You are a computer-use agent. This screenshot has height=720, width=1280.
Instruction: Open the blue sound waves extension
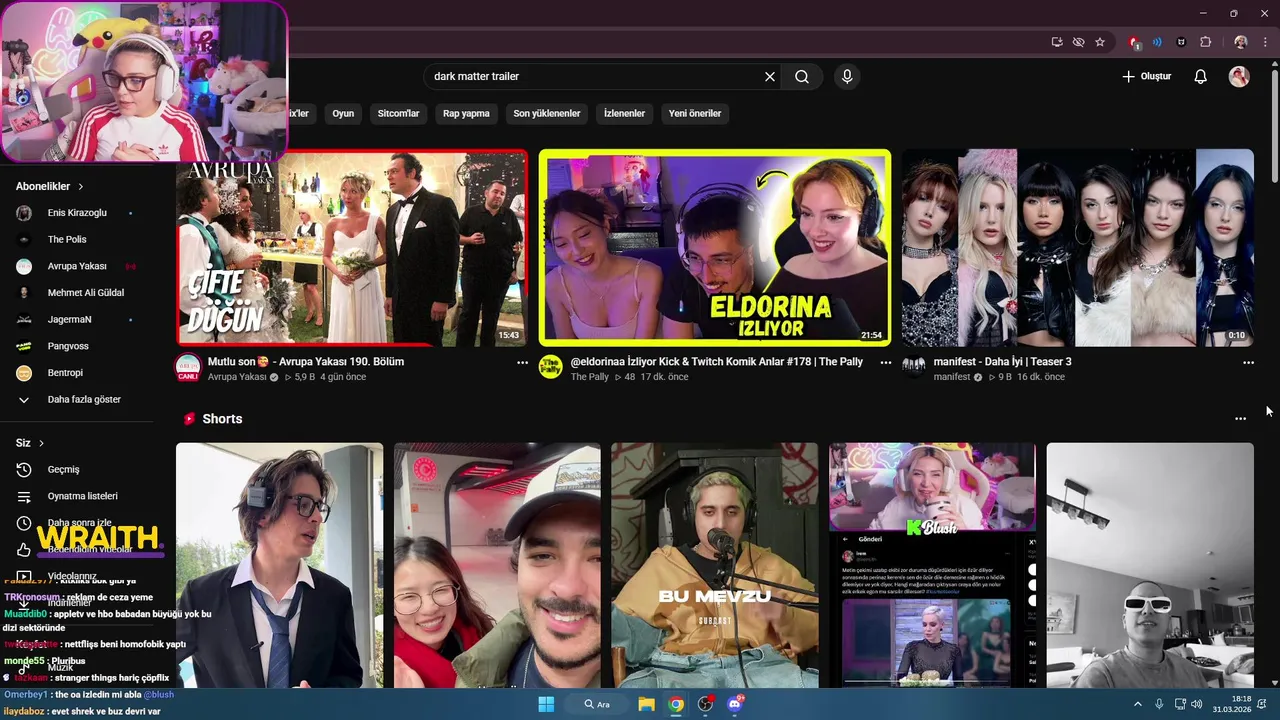point(1157,42)
